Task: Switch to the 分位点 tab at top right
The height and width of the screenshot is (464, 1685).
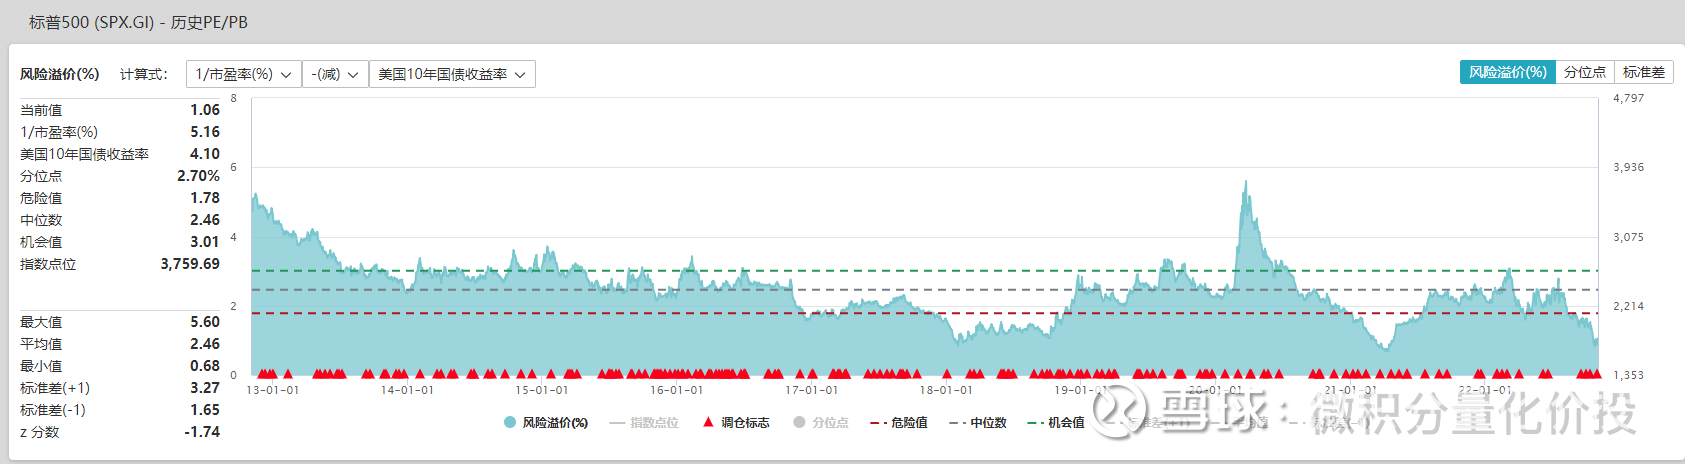Action: tap(1584, 72)
